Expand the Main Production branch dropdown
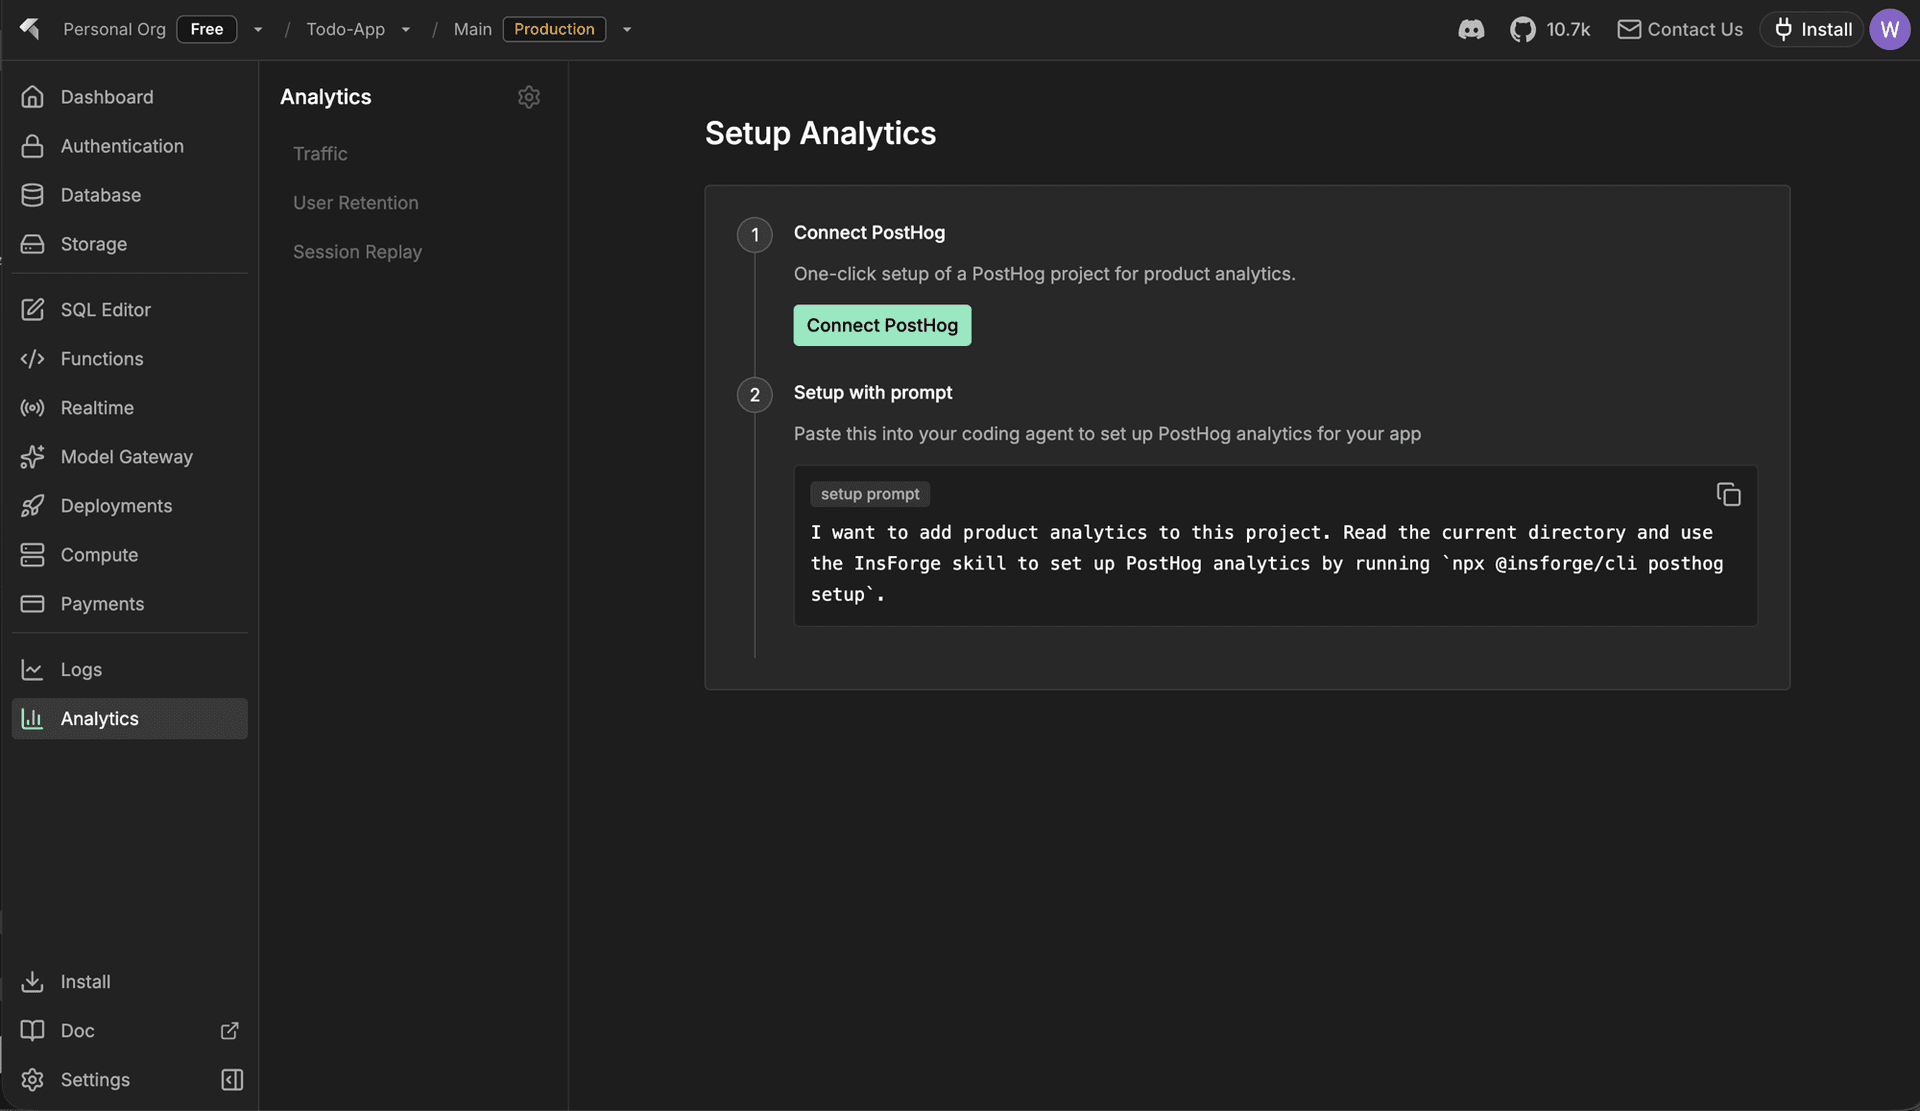Viewport: 1920px width, 1111px height. (627, 30)
